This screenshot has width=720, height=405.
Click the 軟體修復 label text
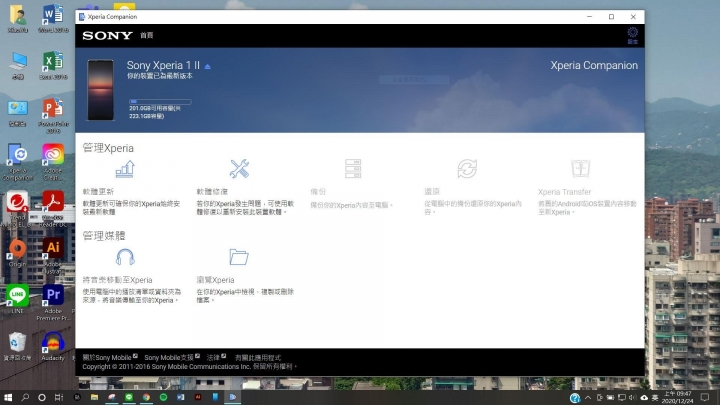(212, 191)
